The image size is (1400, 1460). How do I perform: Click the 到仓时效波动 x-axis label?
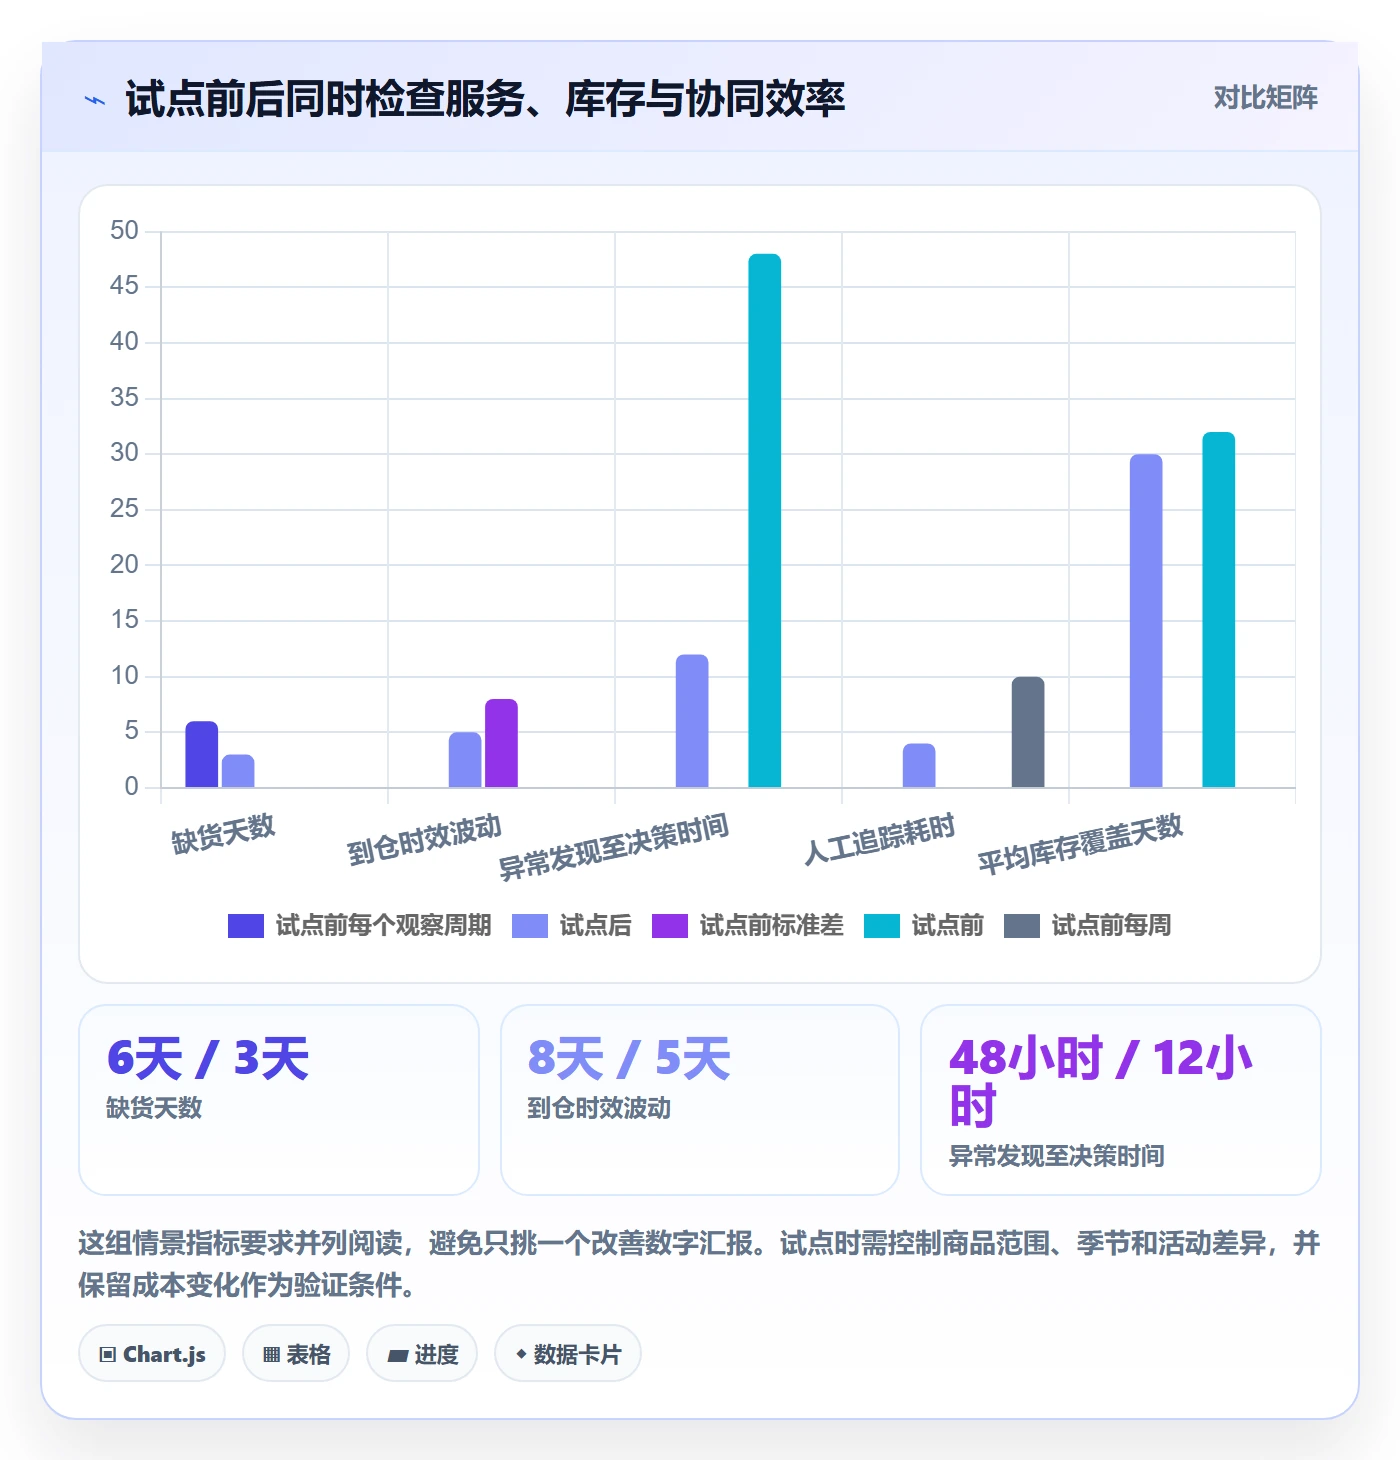tap(424, 839)
